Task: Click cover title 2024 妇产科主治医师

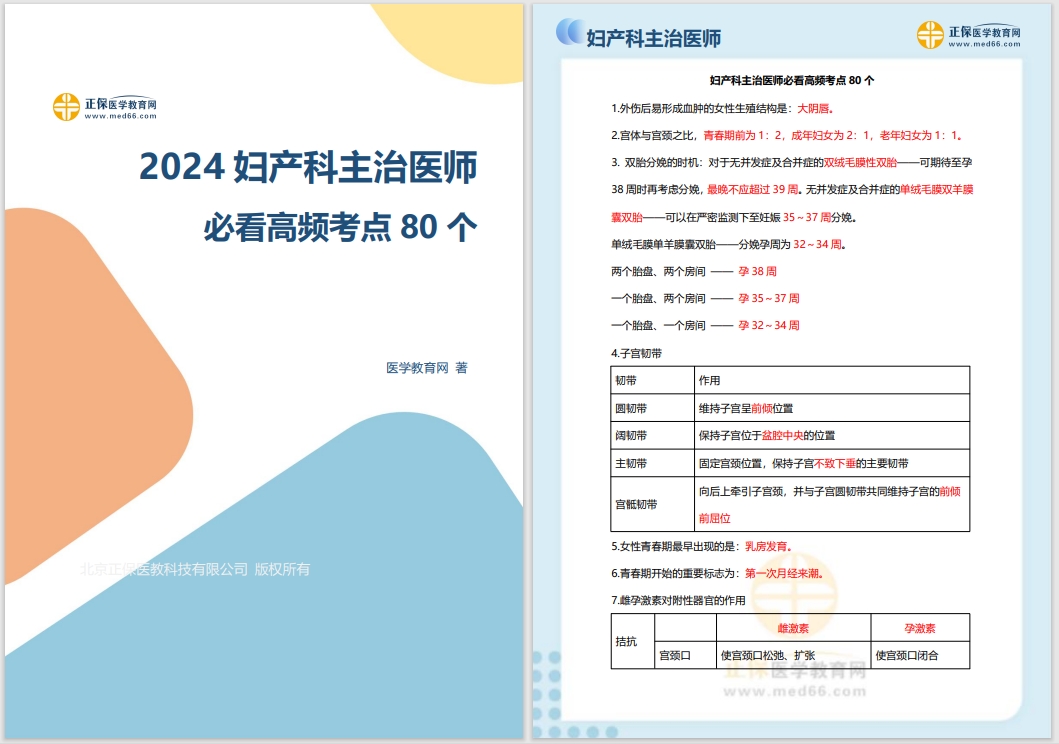Action: pos(308,167)
